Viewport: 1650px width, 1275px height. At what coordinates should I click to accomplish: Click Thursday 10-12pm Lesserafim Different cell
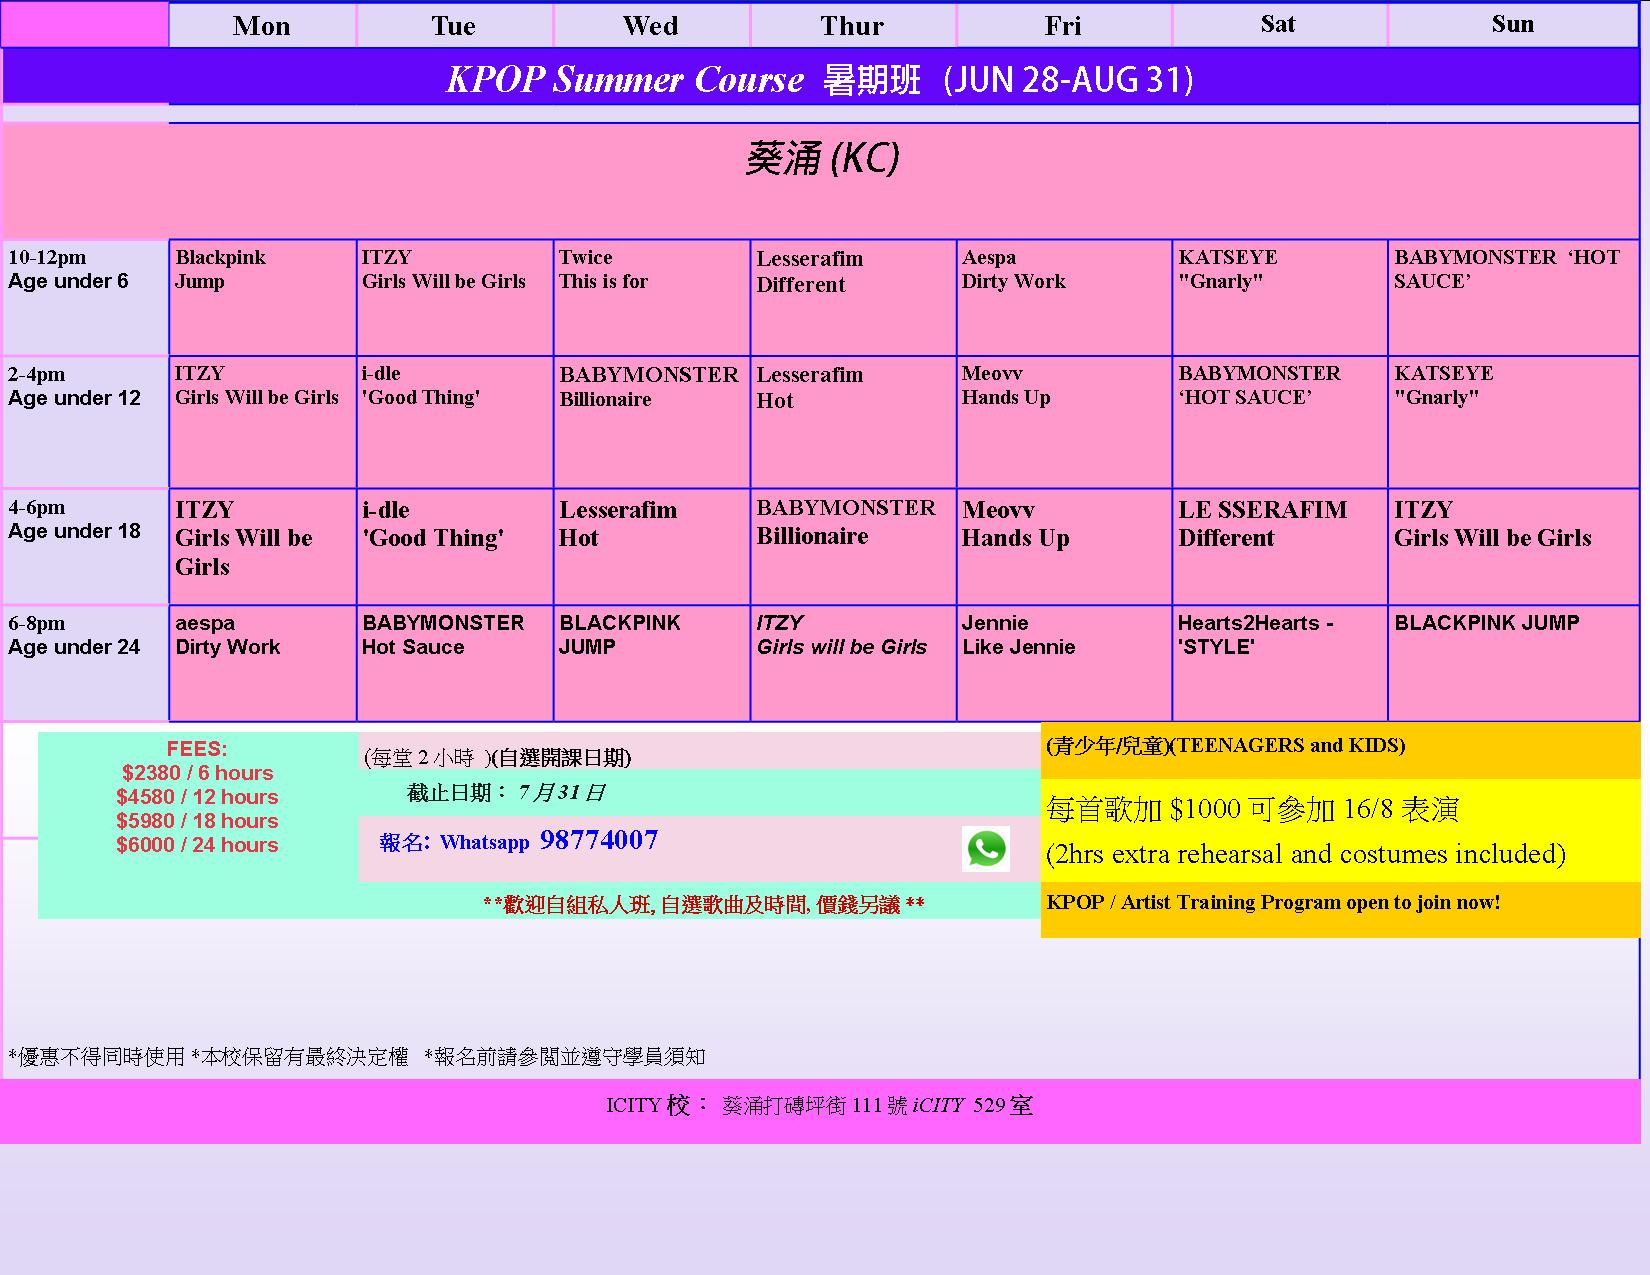coord(853,297)
